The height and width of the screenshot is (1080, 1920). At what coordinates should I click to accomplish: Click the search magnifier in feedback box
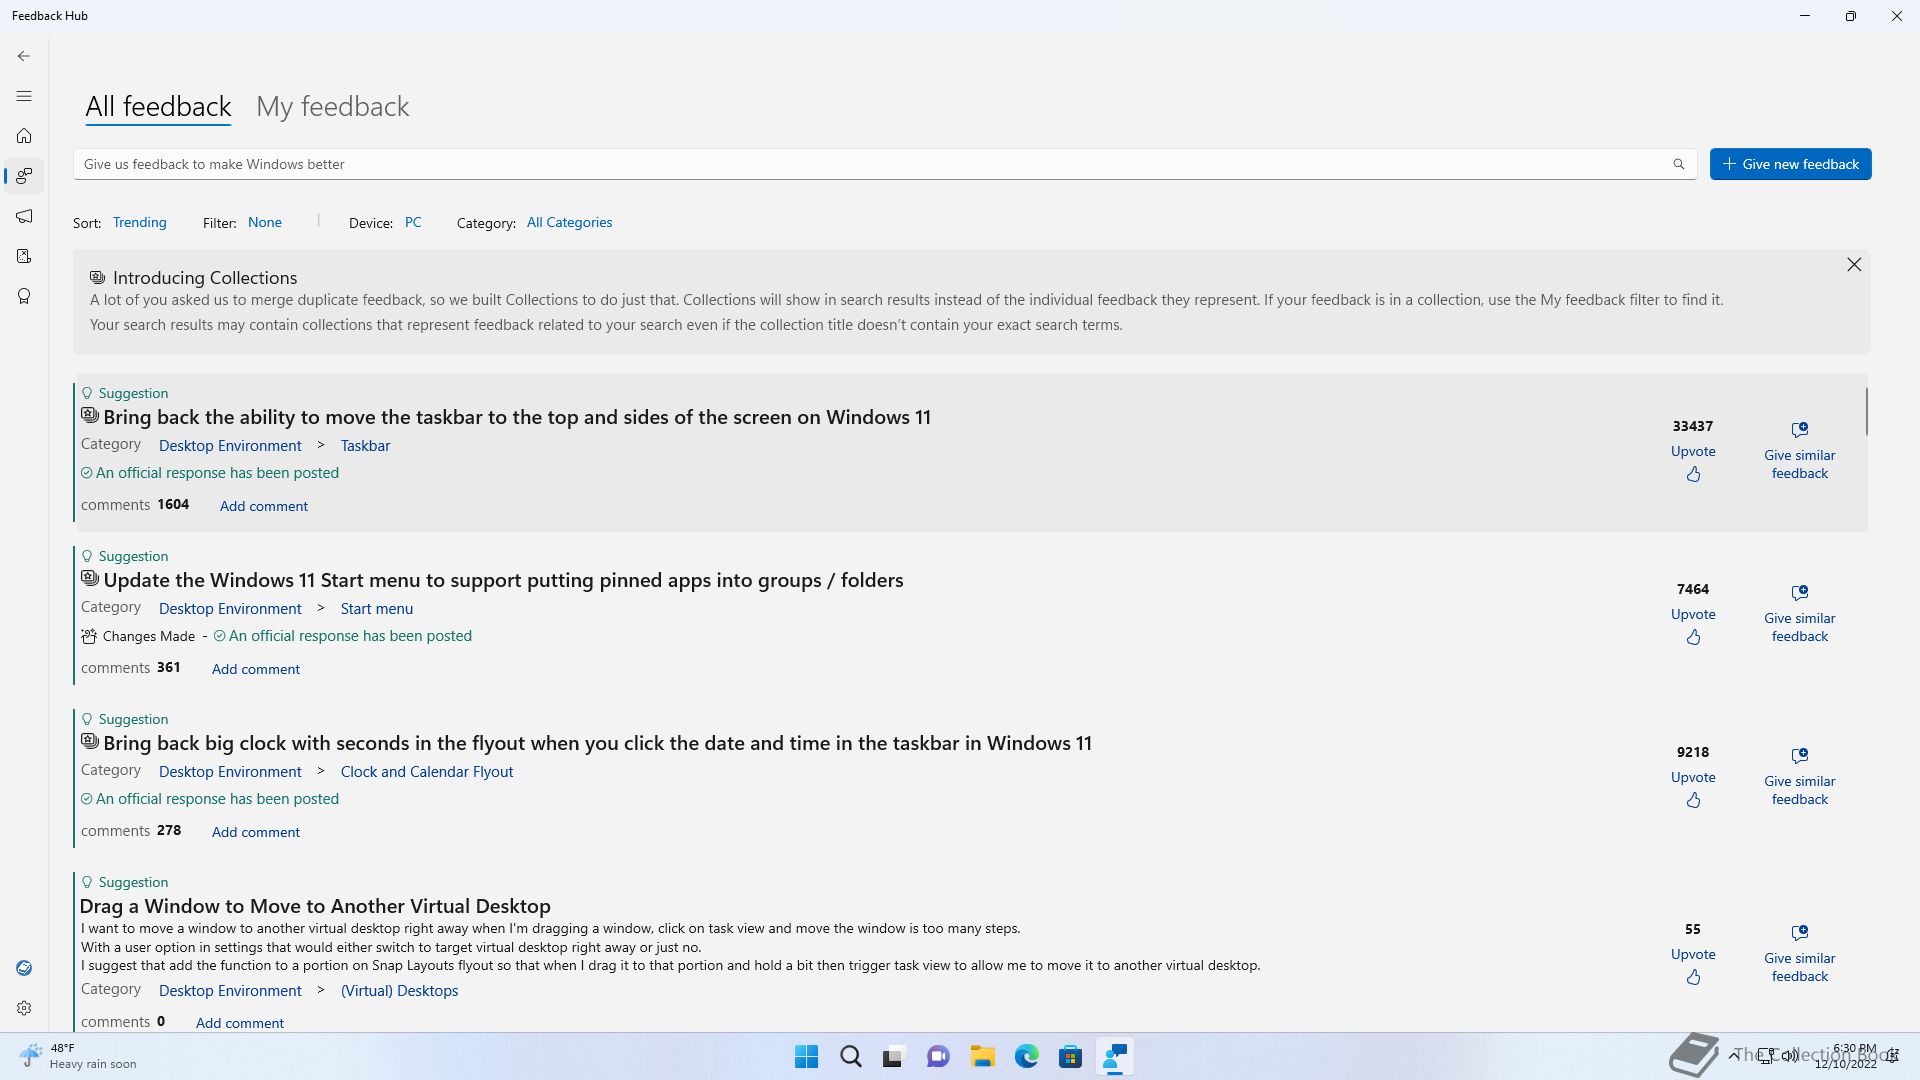pos(1679,164)
